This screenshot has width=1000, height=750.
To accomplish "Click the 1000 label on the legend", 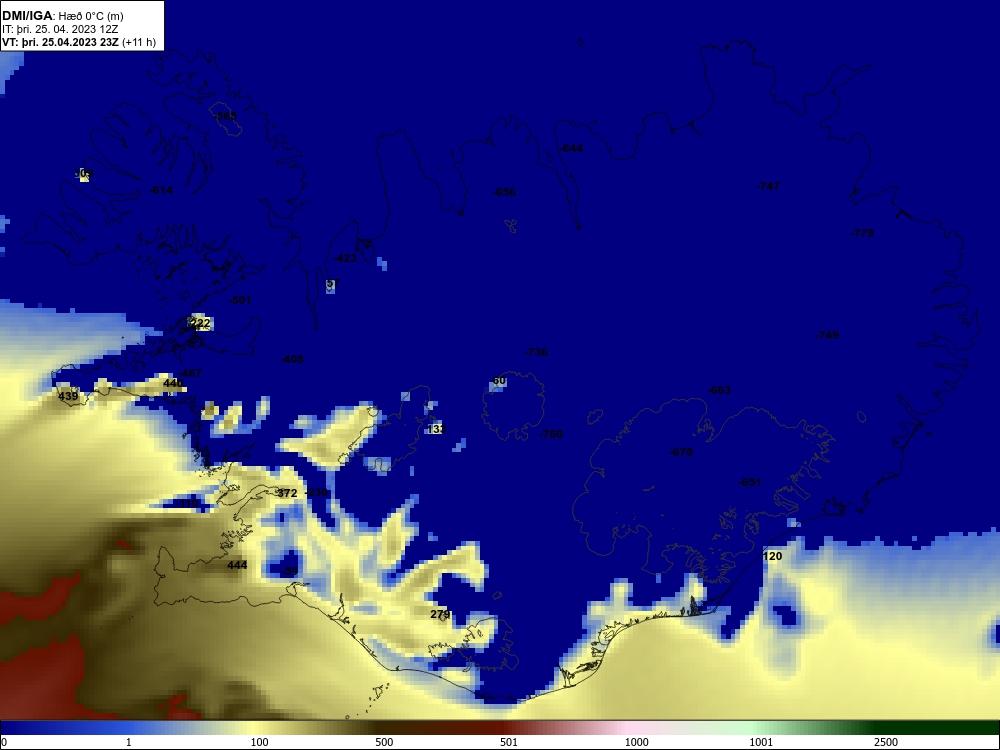I will [636, 742].
